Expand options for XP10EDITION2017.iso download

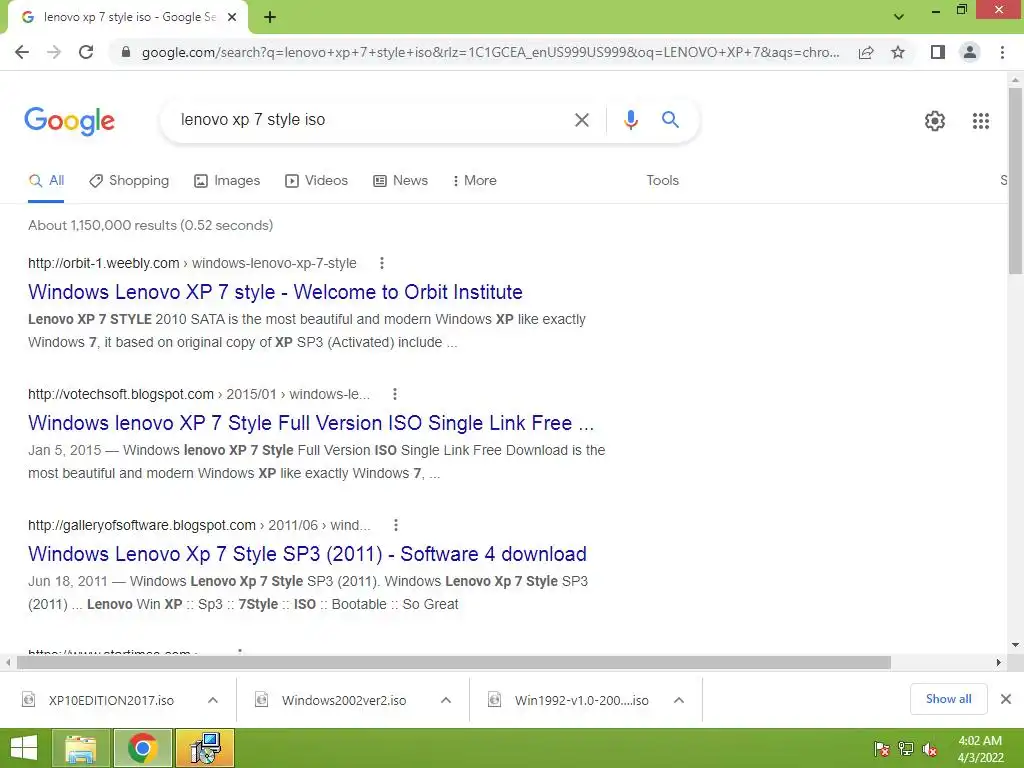click(x=213, y=700)
